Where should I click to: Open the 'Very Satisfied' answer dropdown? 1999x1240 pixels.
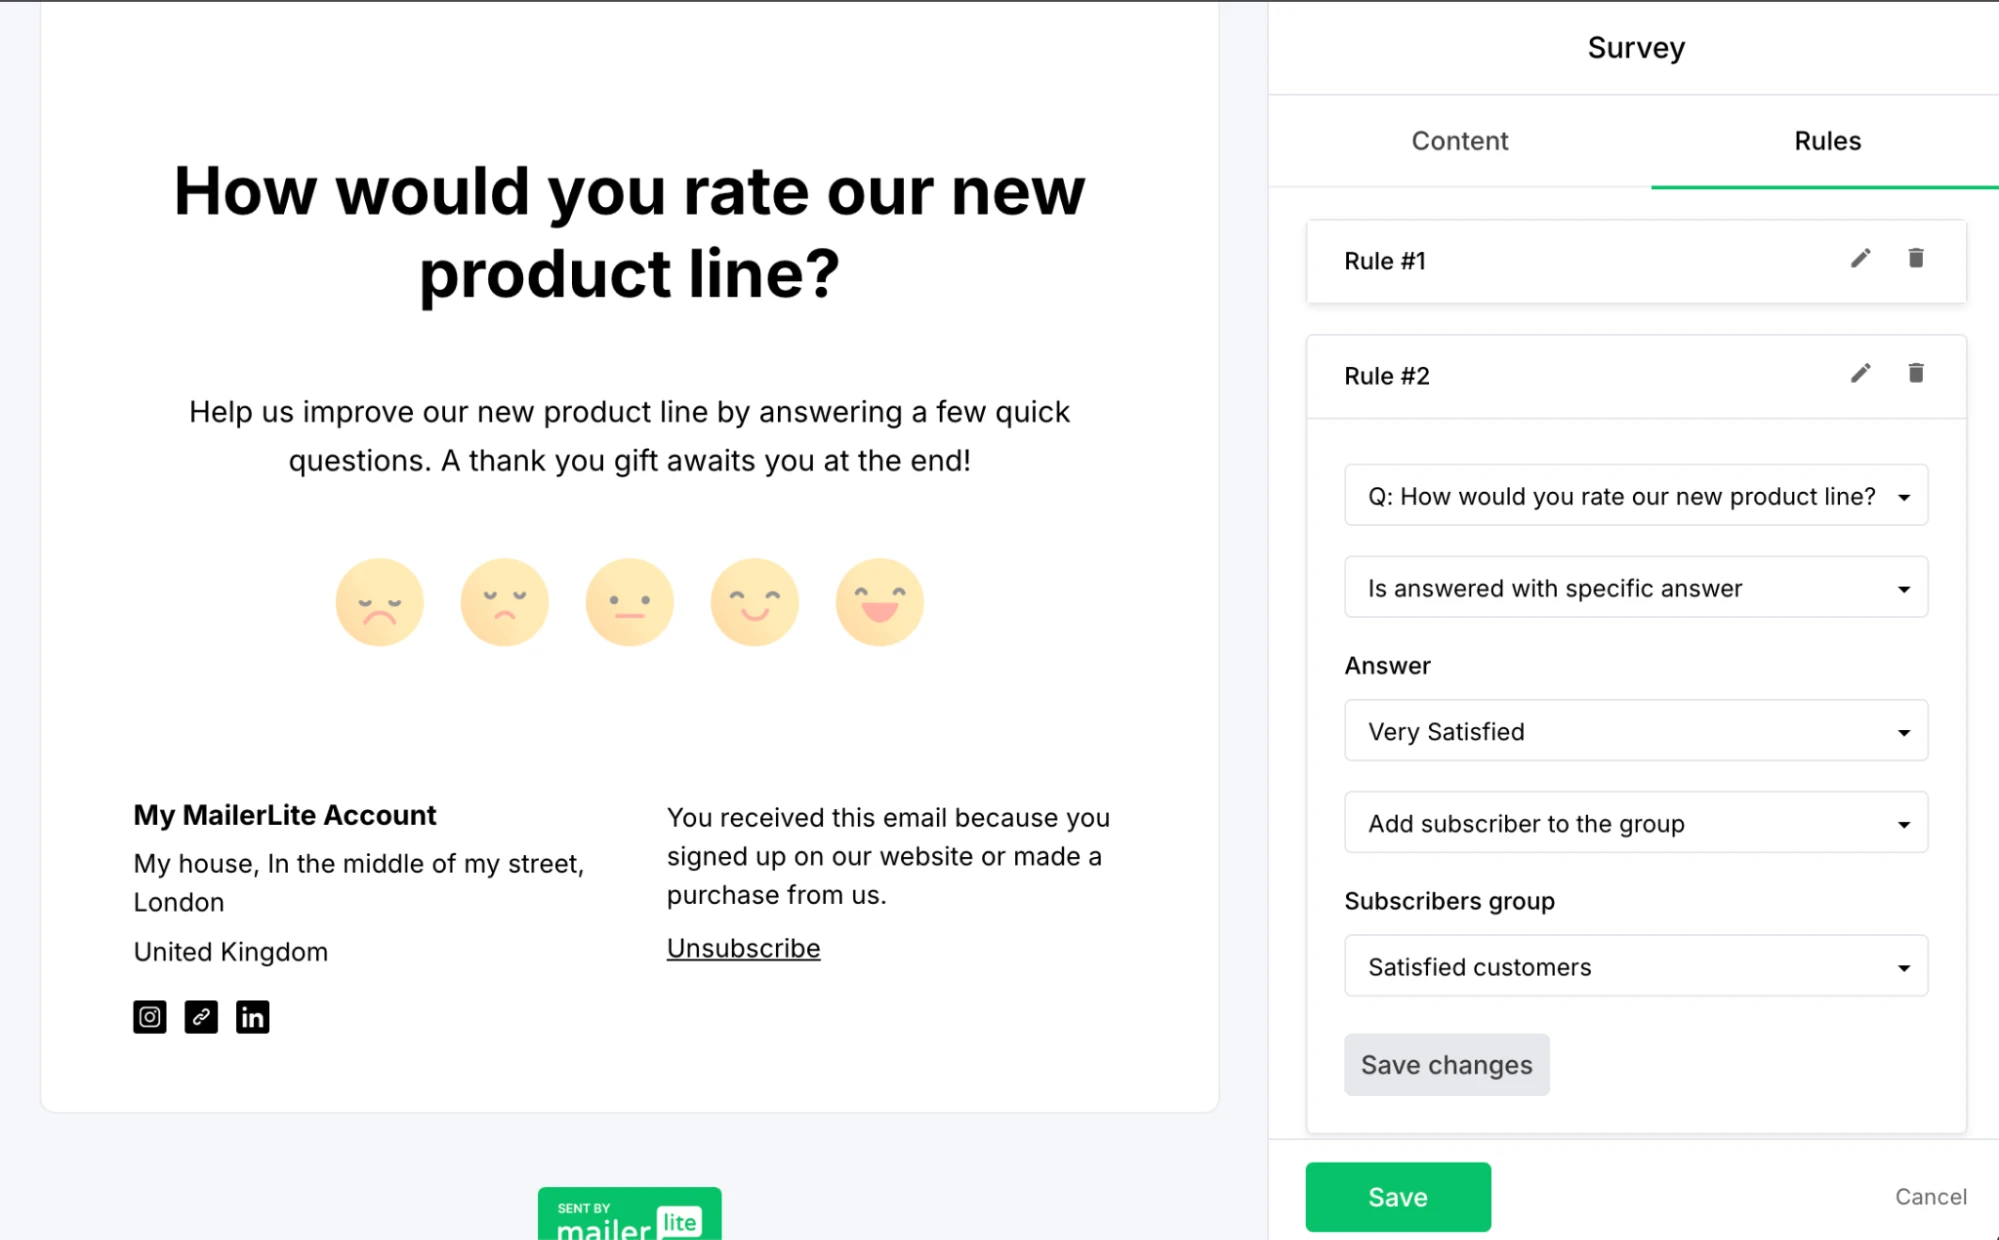point(1635,731)
